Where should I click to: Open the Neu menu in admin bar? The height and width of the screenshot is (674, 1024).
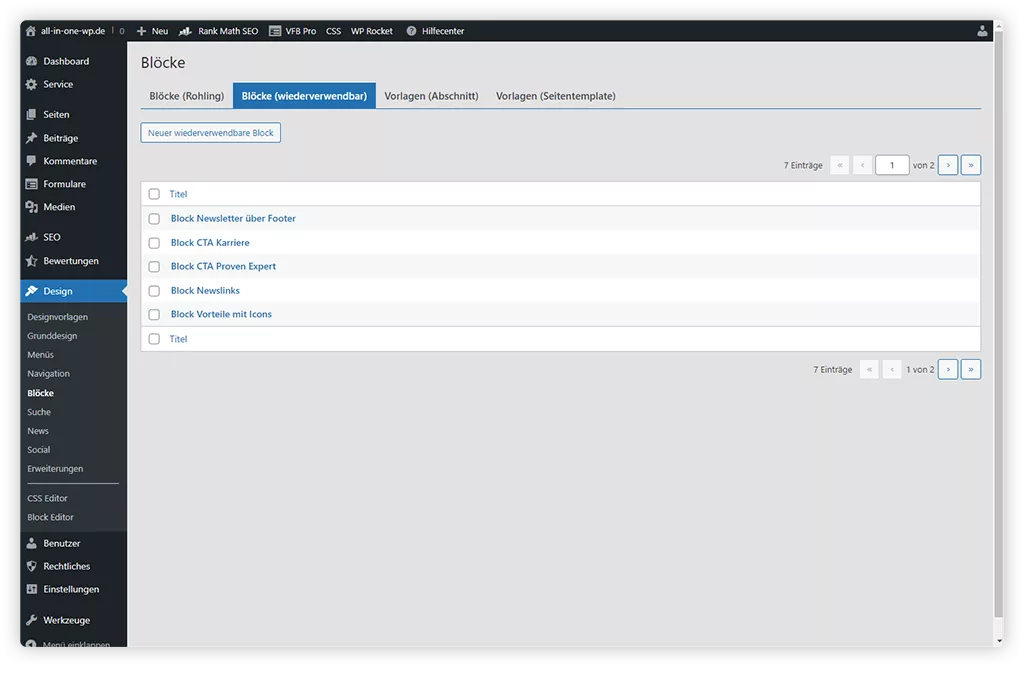pos(152,31)
